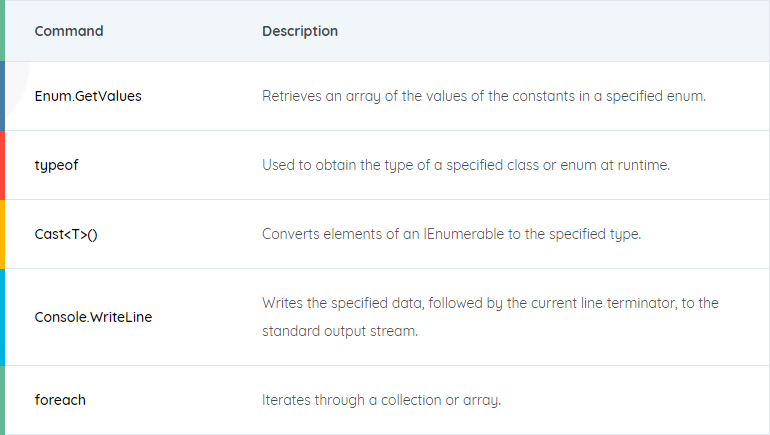
Task: Click the IEnumerable conversion description
Action: pyautogui.click(x=451, y=234)
